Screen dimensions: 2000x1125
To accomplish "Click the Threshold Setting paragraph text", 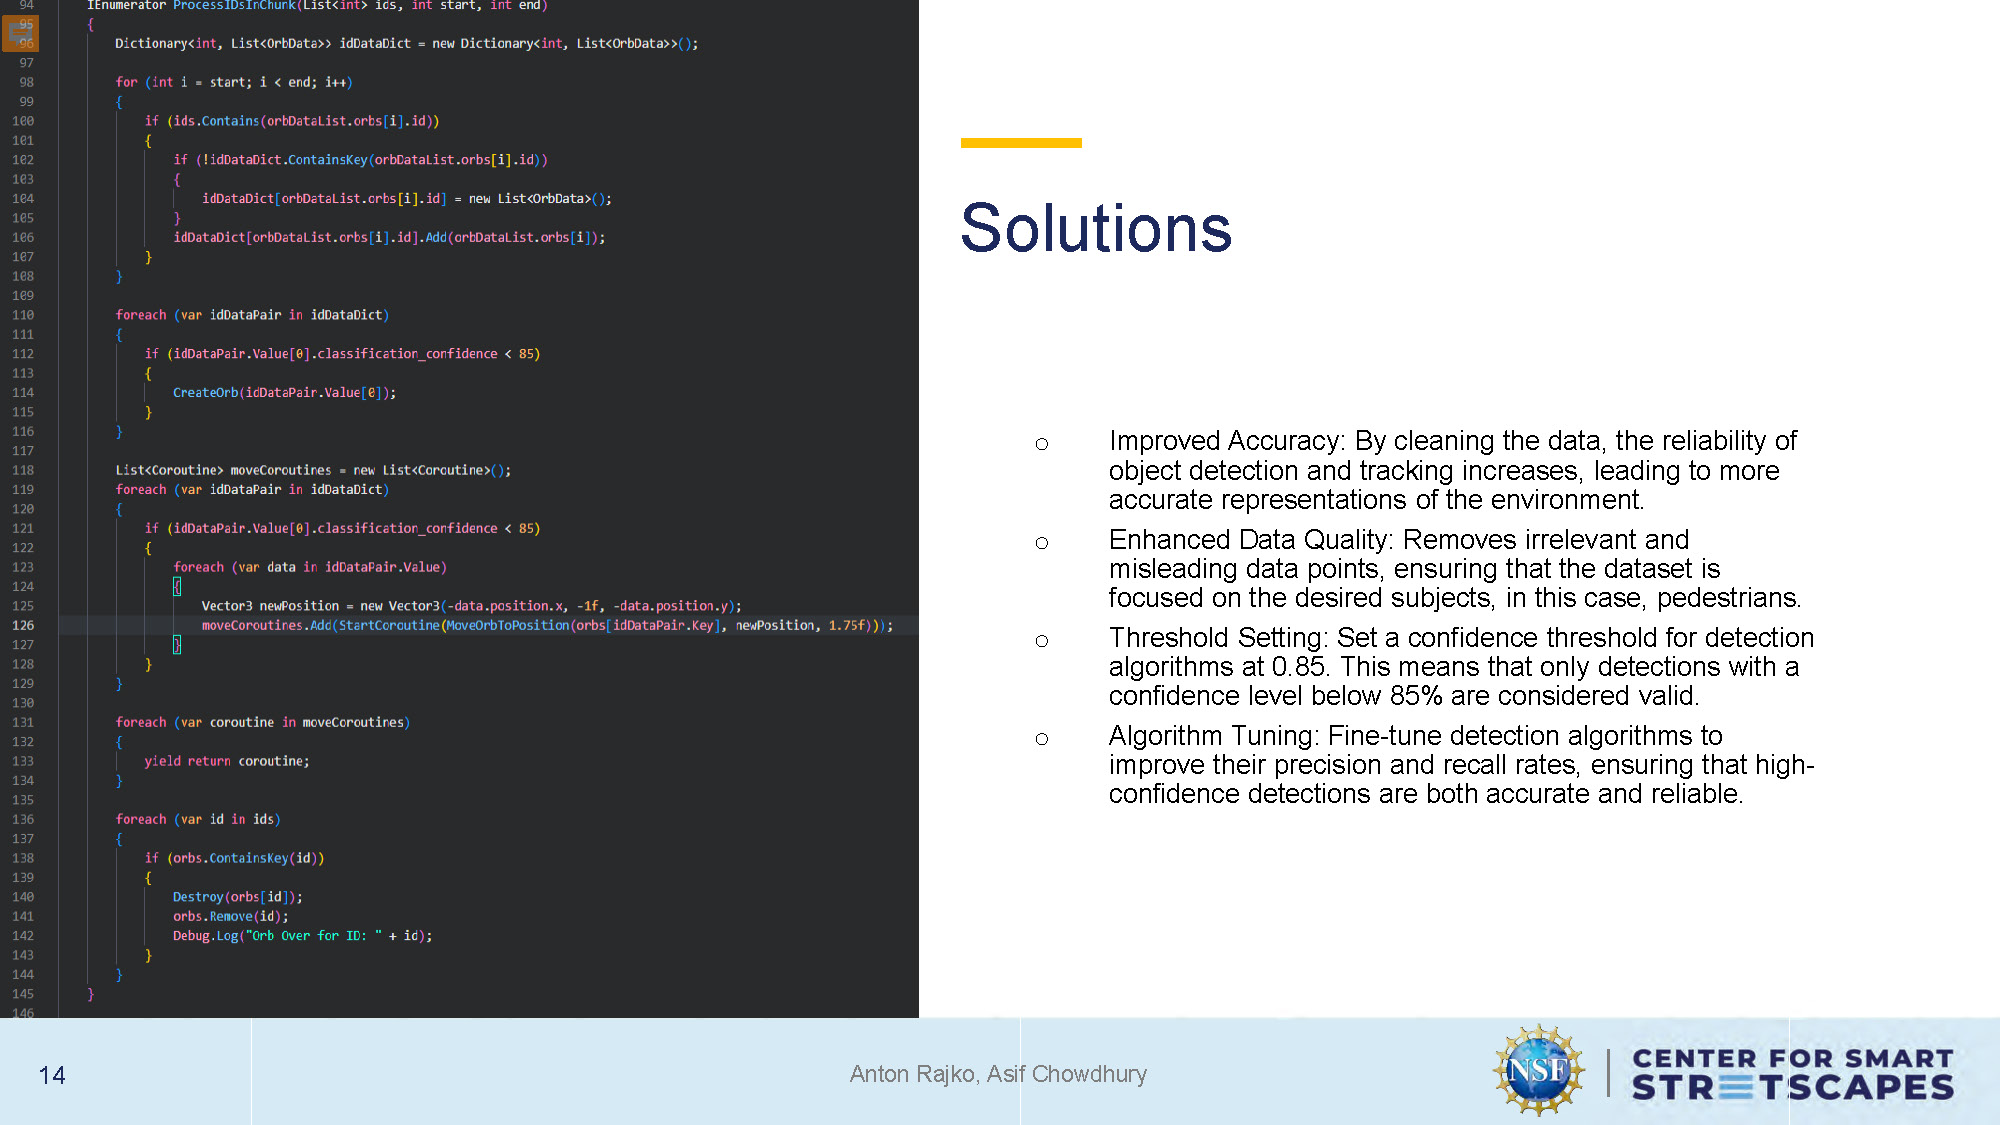I will (x=1460, y=666).
